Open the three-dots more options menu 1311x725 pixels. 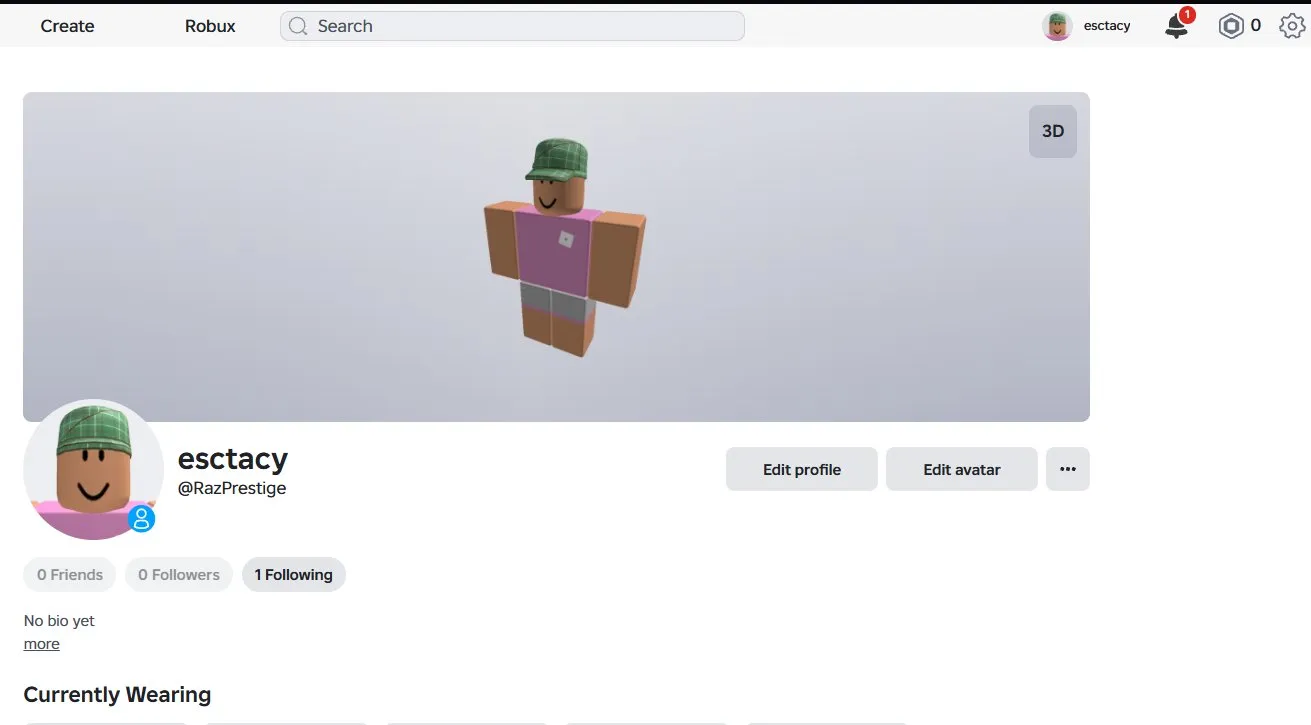[1068, 469]
